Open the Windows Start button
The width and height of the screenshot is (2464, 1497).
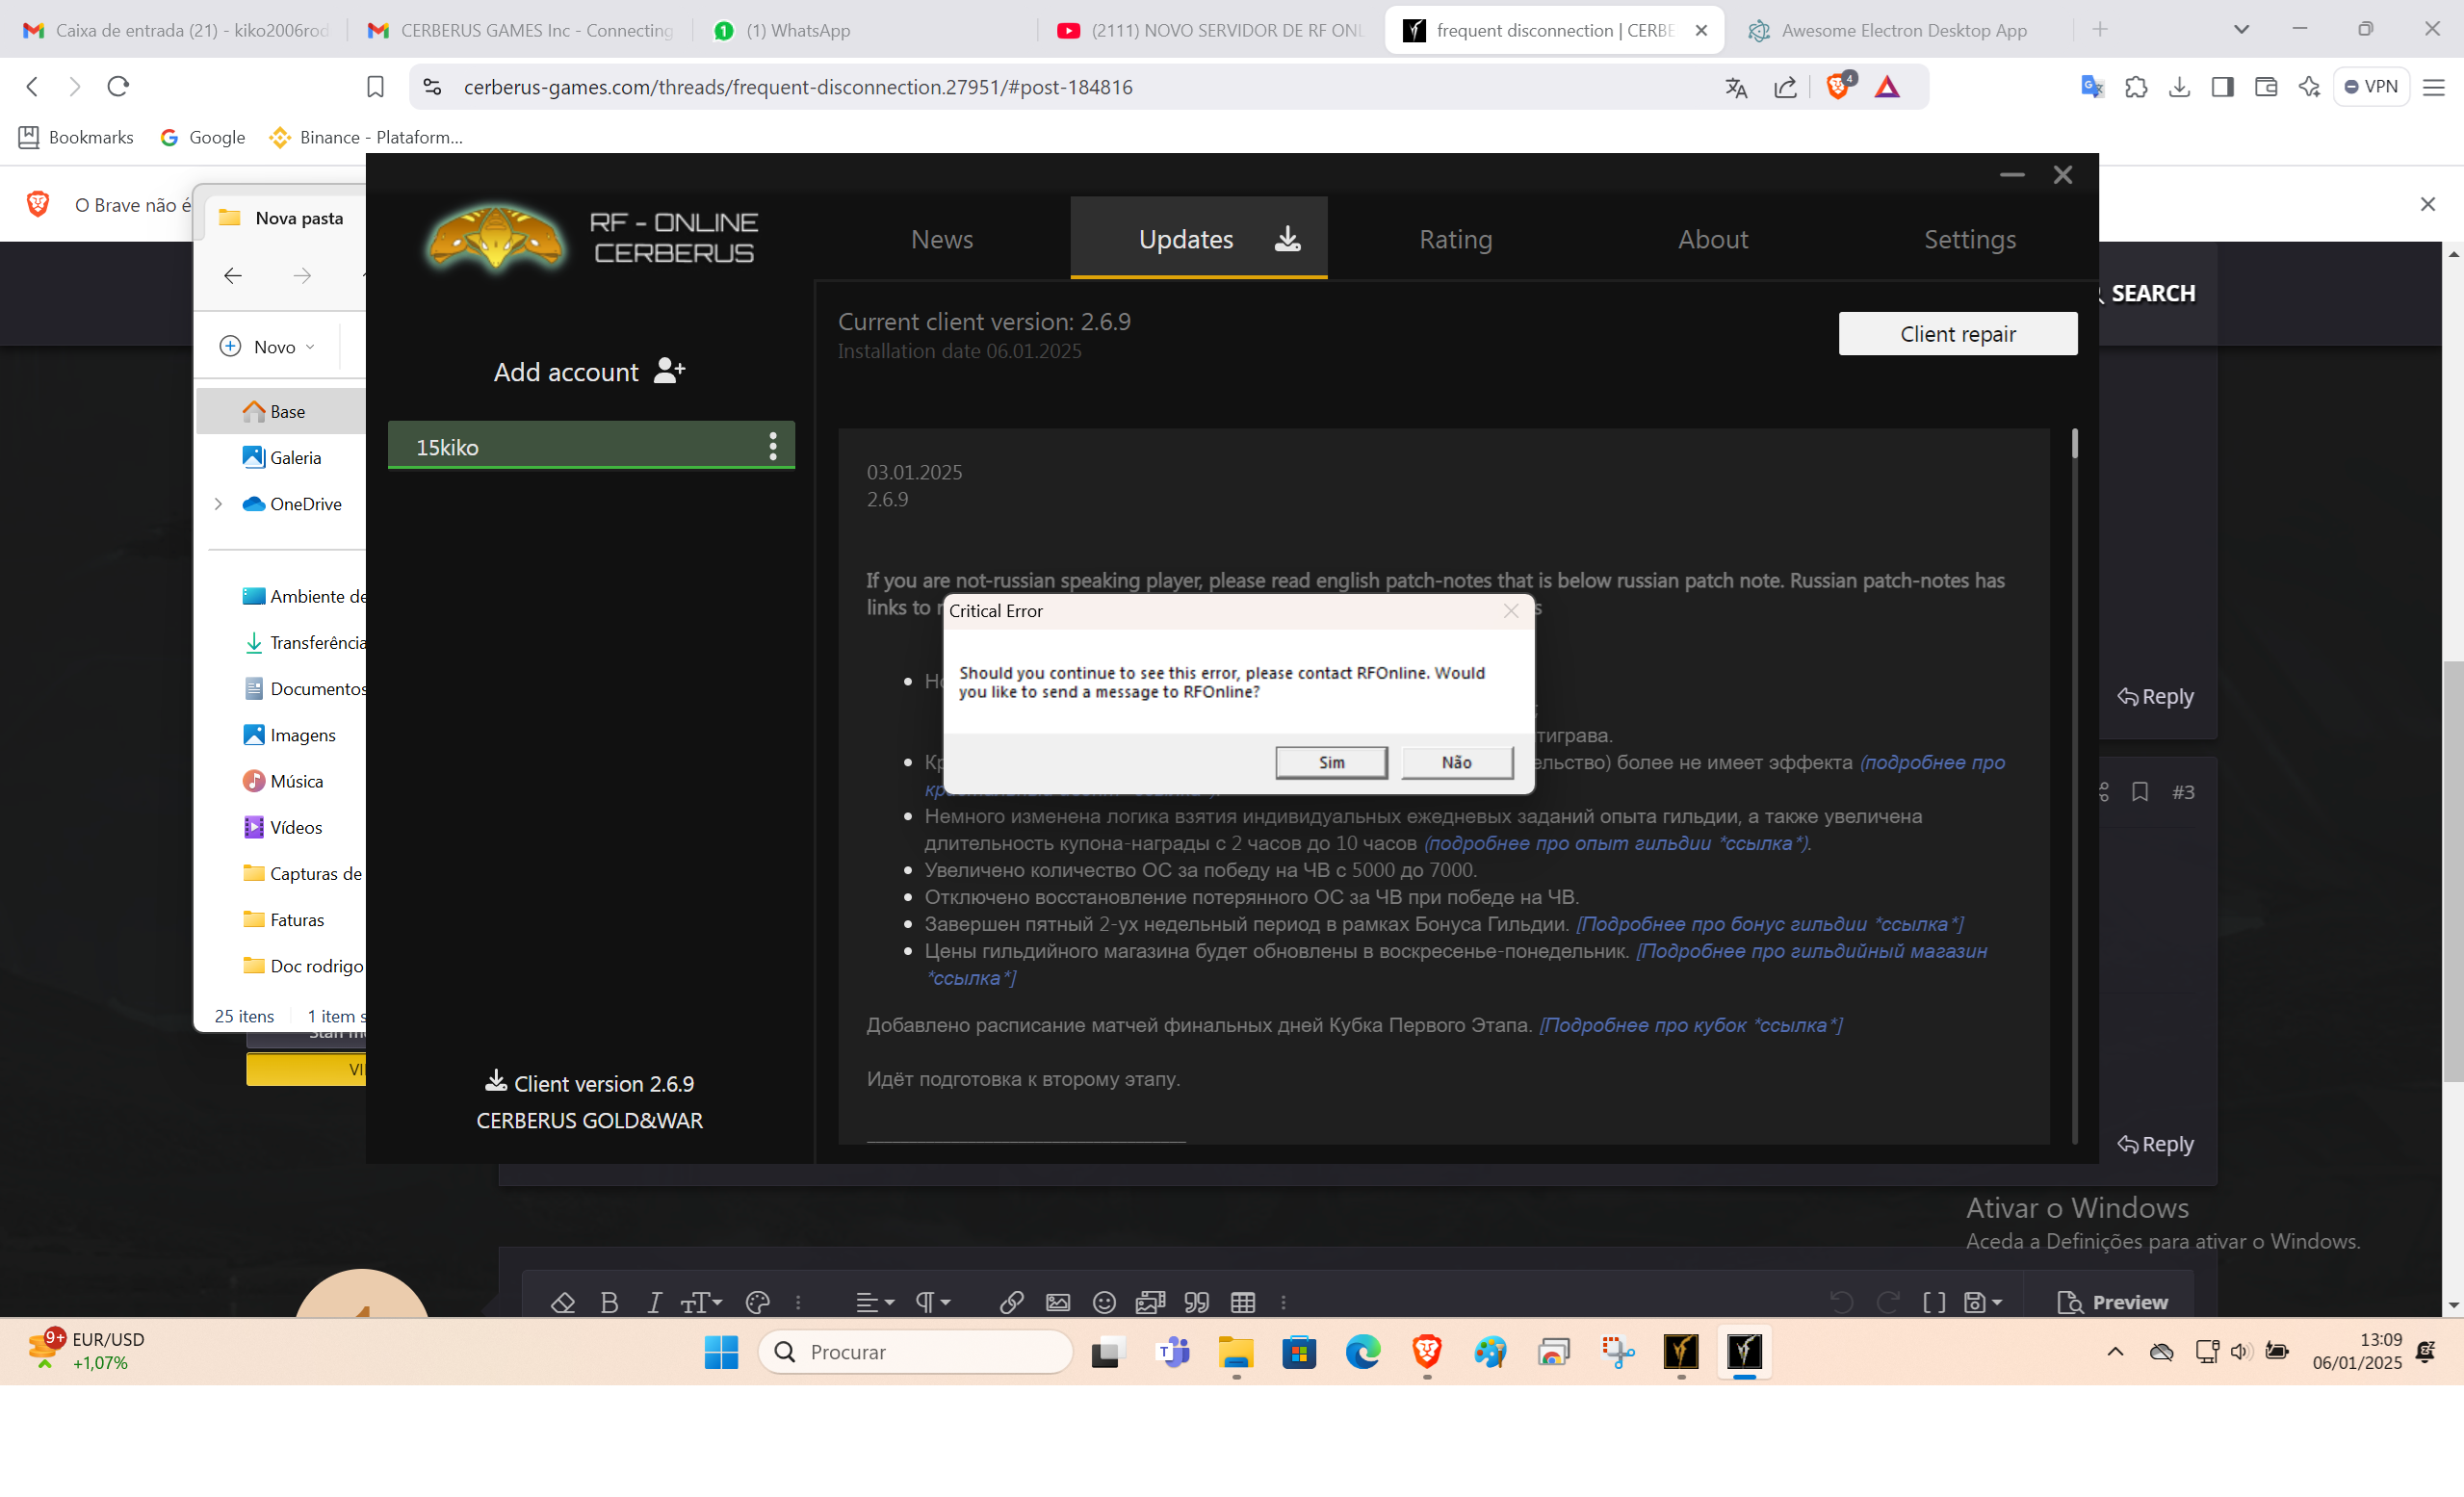click(721, 1352)
